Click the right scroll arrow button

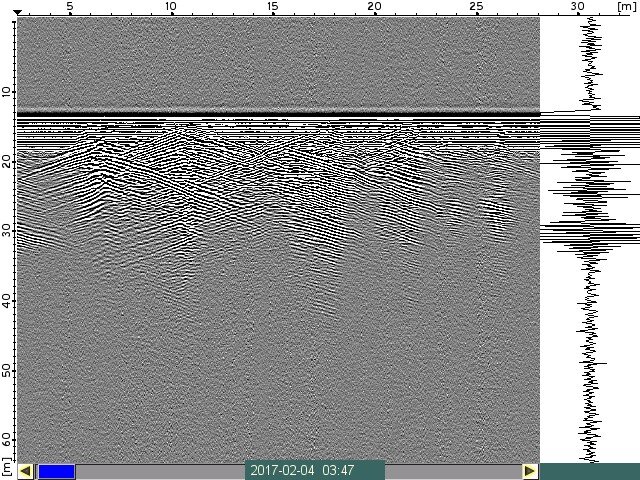[x=530, y=471]
